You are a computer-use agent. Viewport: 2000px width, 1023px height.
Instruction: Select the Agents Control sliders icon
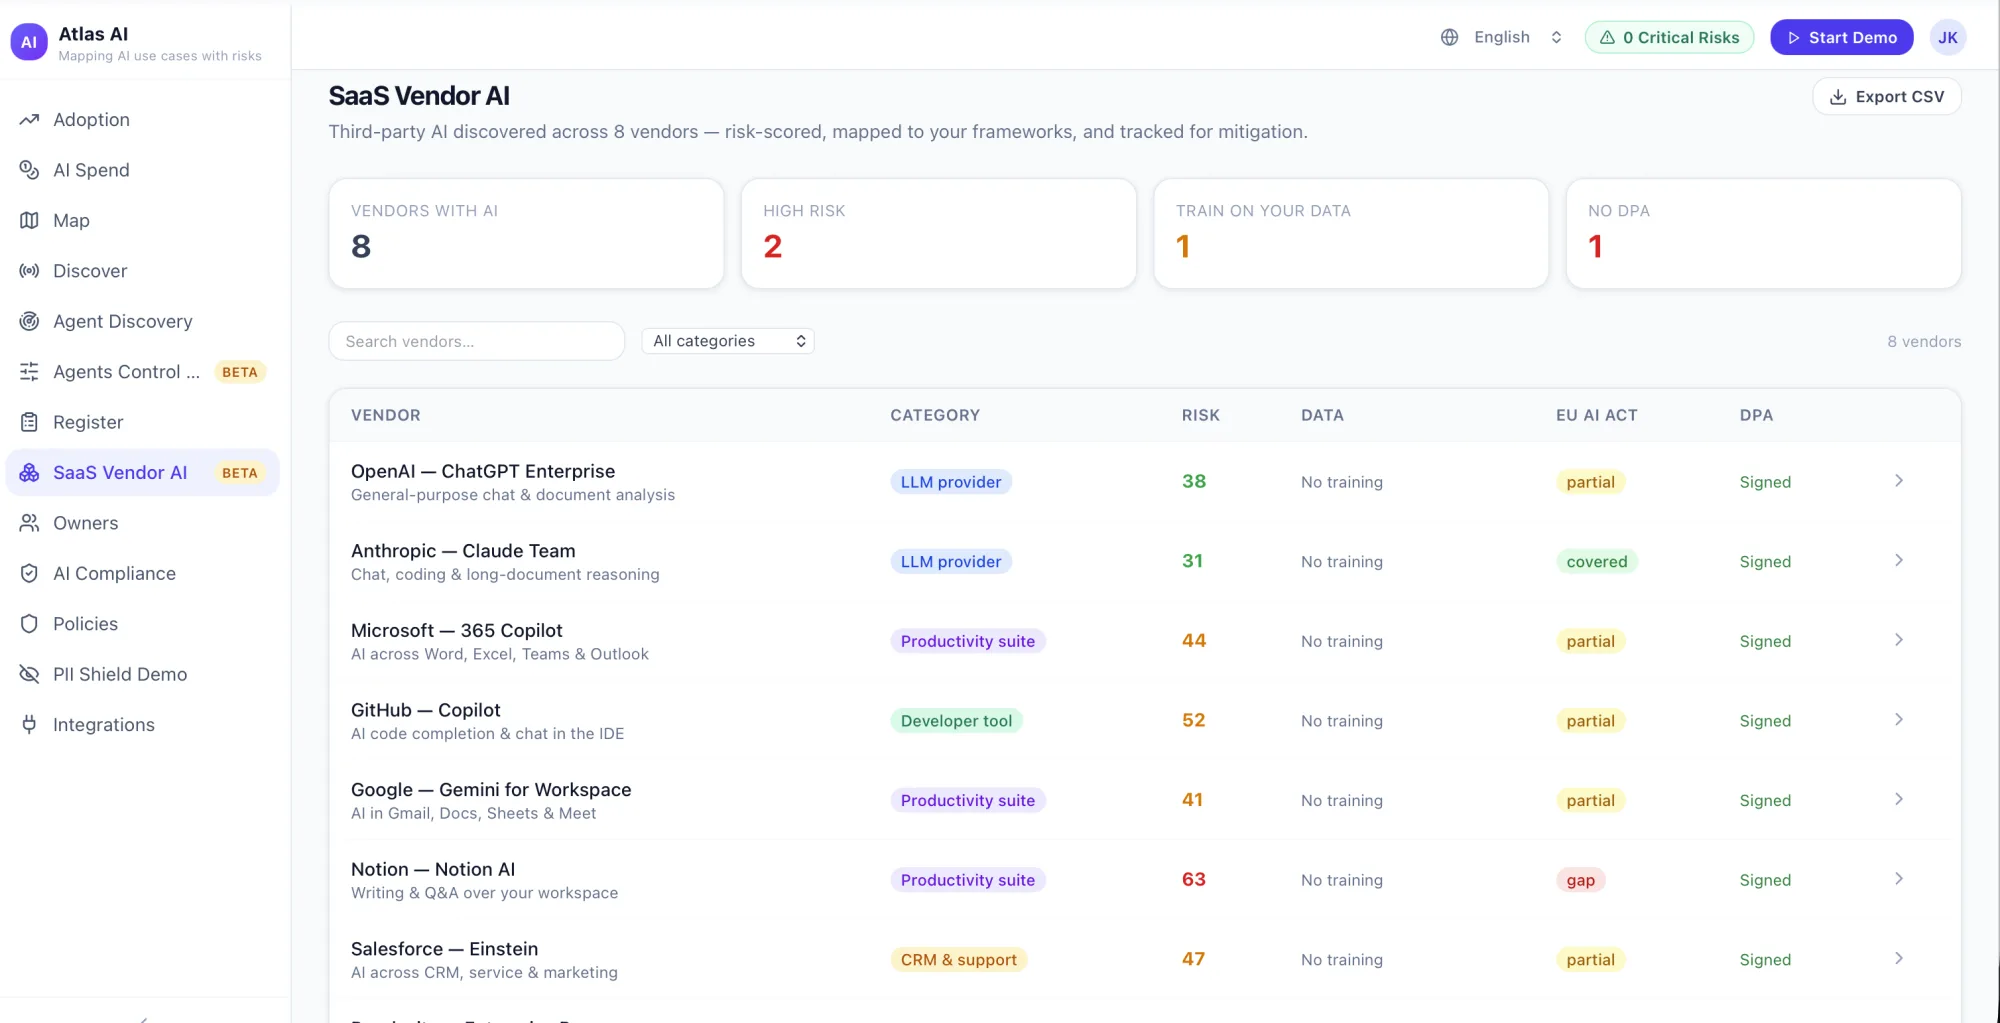(29, 372)
